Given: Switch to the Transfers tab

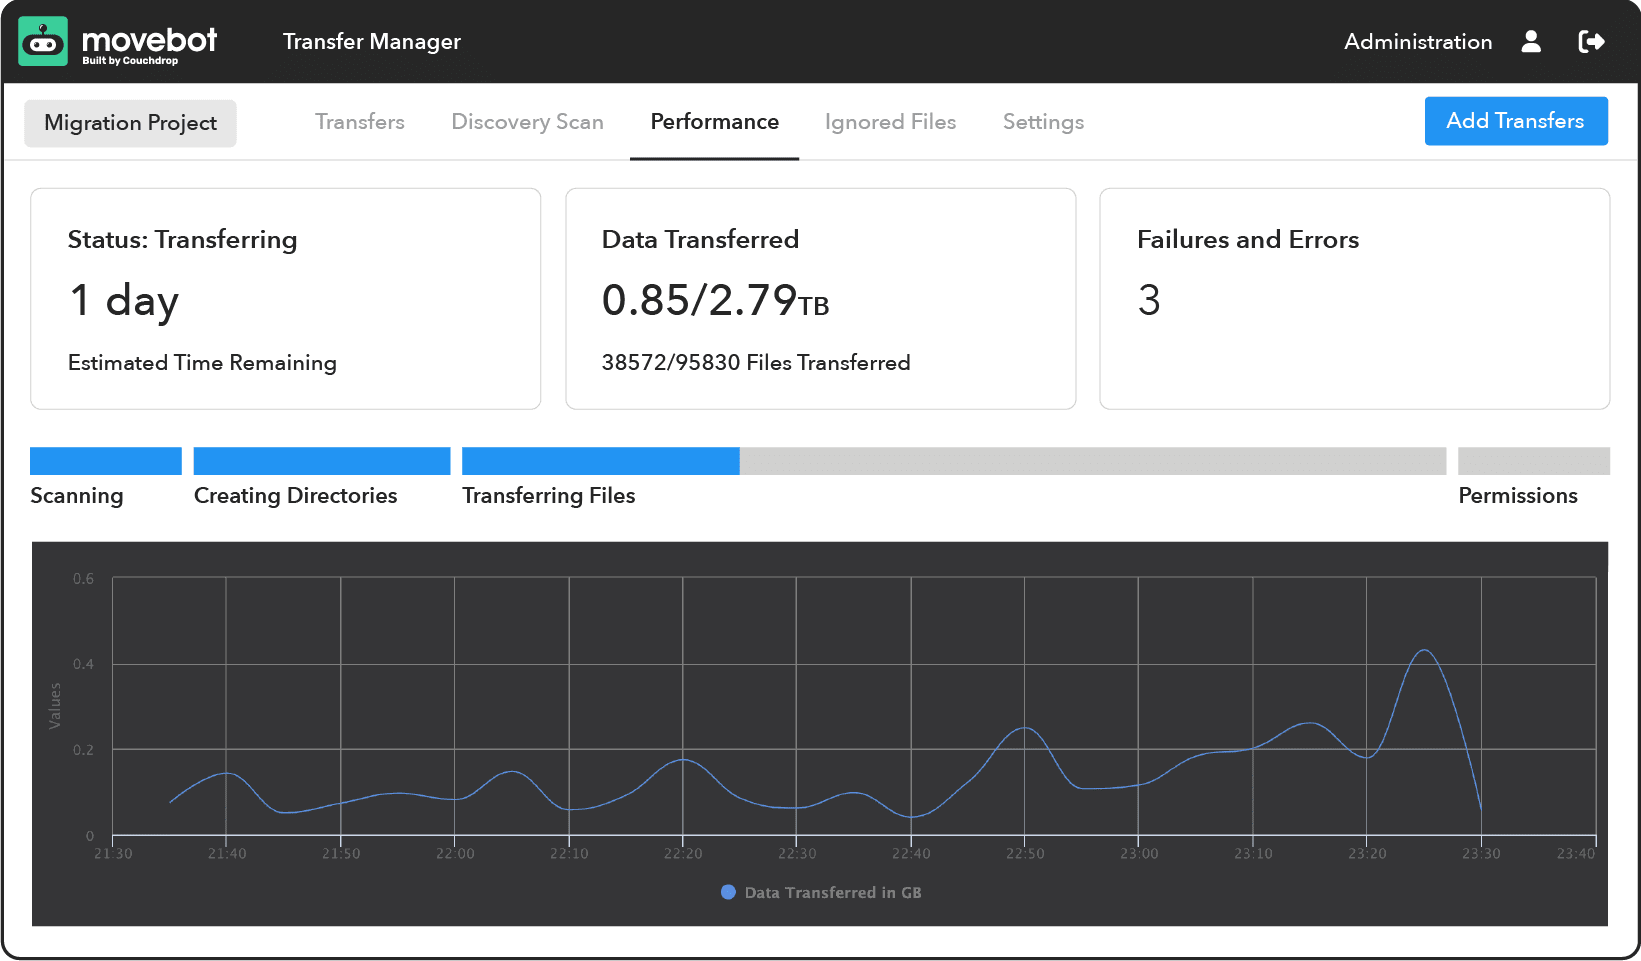Looking at the screenshot, I should coord(359,122).
